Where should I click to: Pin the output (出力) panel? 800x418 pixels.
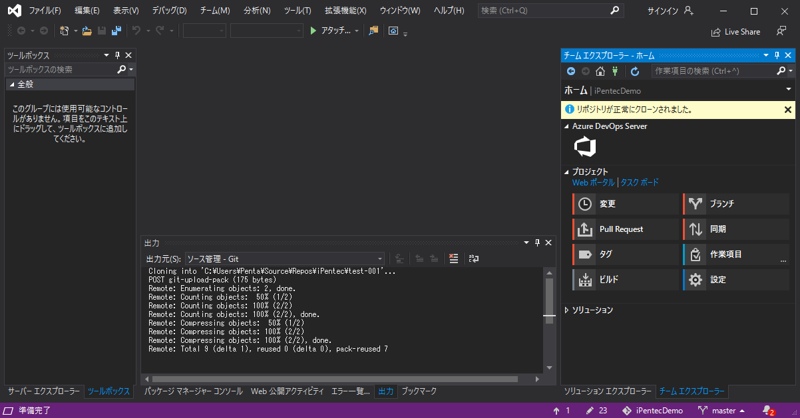click(x=537, y=242)
